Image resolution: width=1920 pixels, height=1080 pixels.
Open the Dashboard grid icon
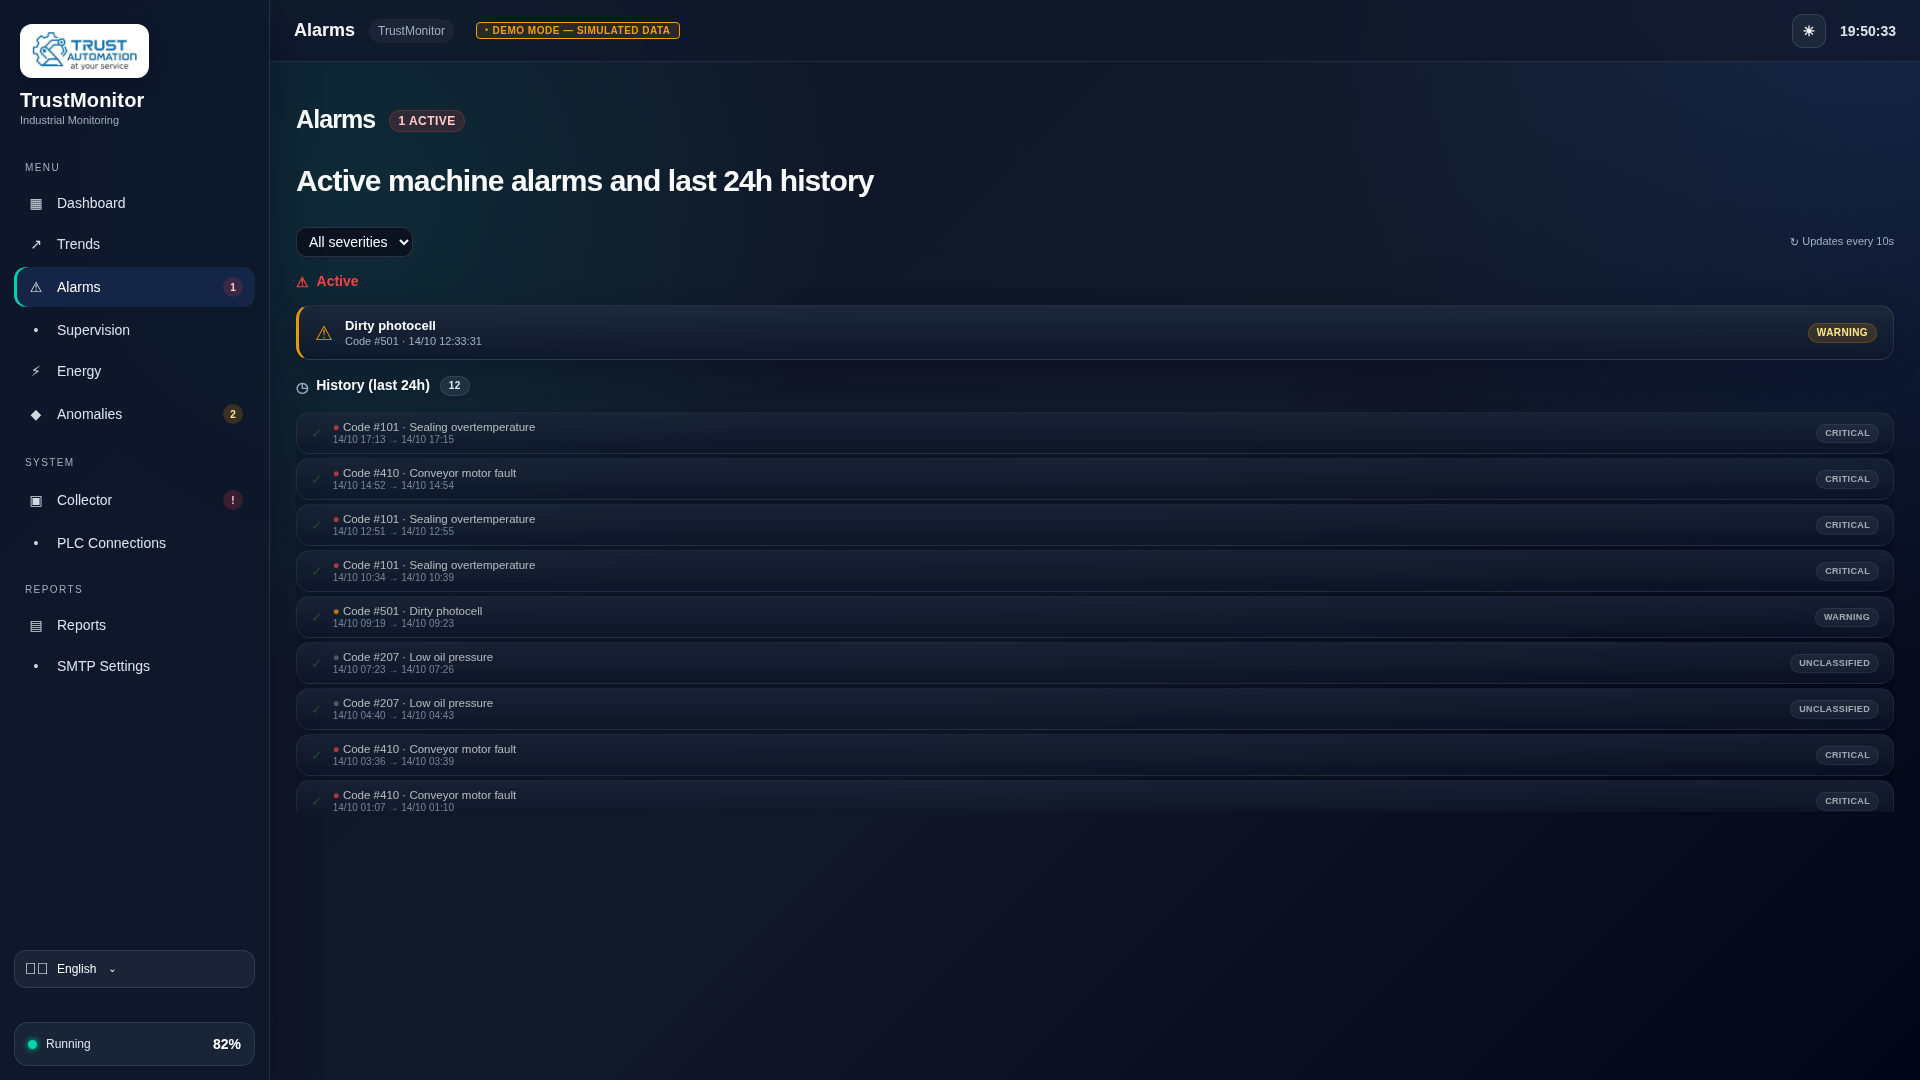[x=36, y=204]
